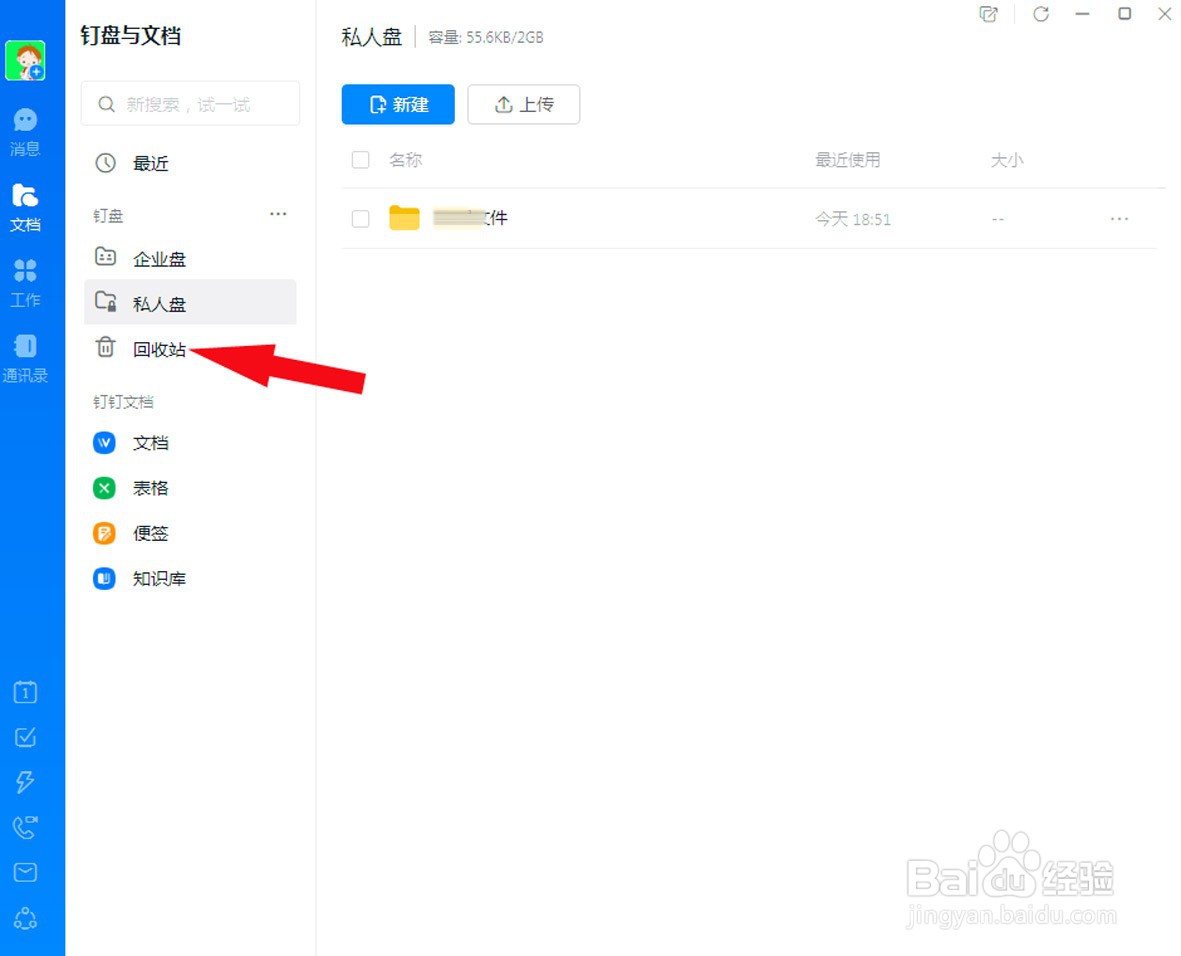Check the checkbox next to the folder row
The width and height of the screenshot is (1181, 956).
coord(360,218)
